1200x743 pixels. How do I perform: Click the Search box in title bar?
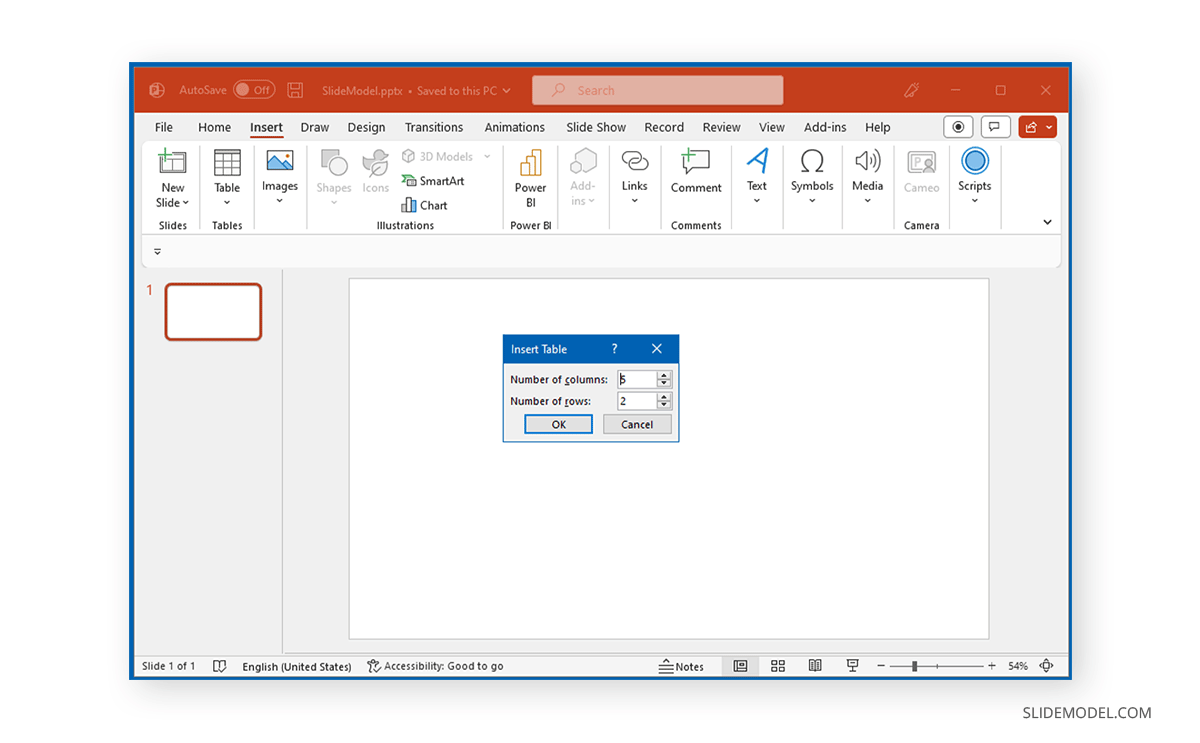tap(657, 90)
